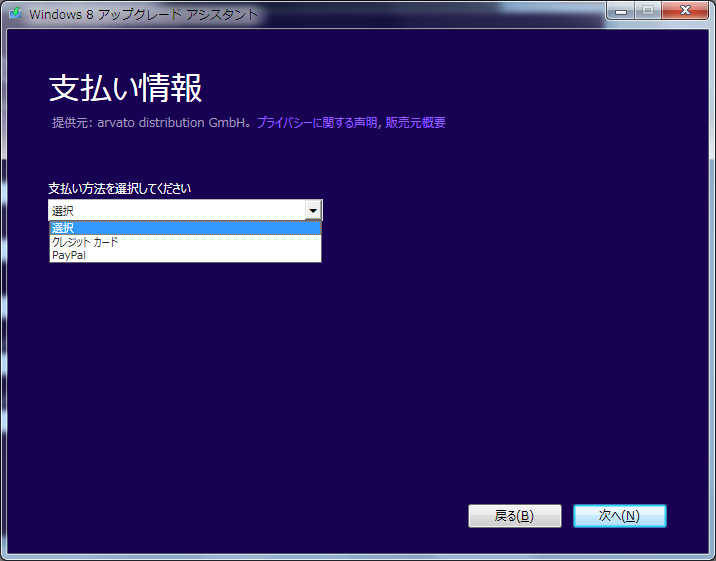Minimize the Upgrade Assistant window
The width and height of the screenshot is (716, 561).
(621, 10)
